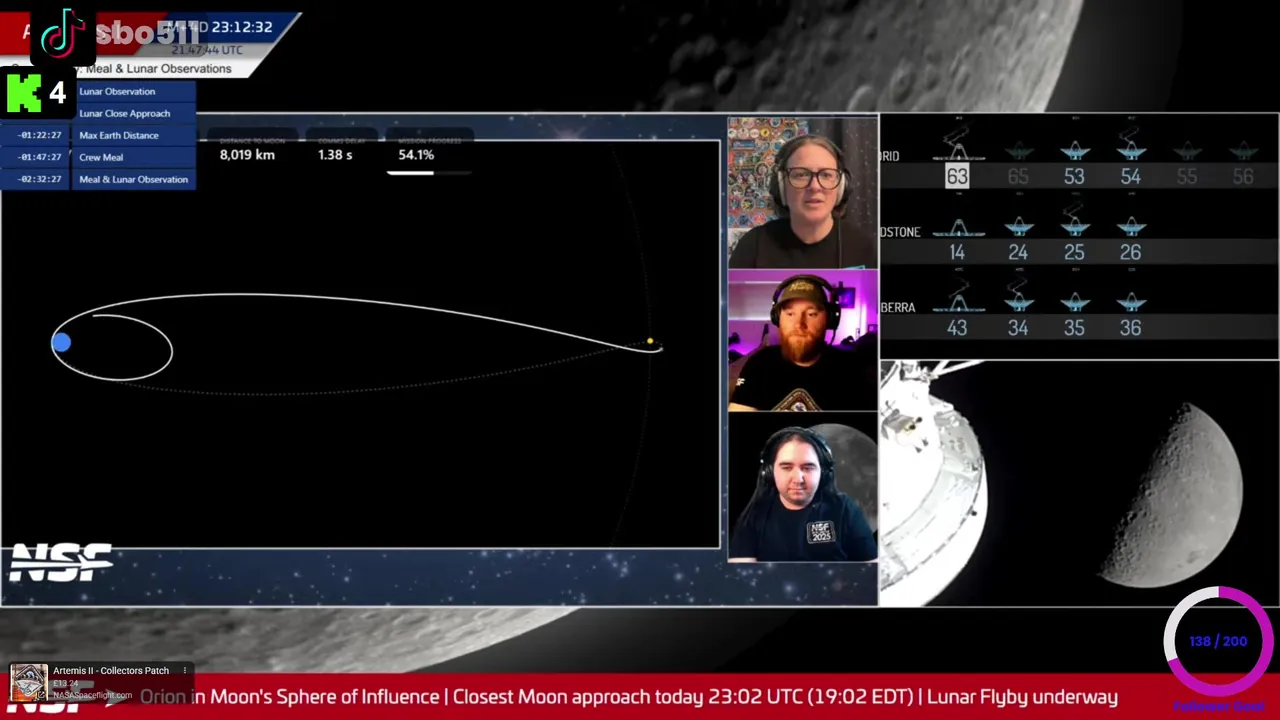Screen dimensions: 1280x720
Task: Click the Goldstone station label
Action: (x=900, y=232)
